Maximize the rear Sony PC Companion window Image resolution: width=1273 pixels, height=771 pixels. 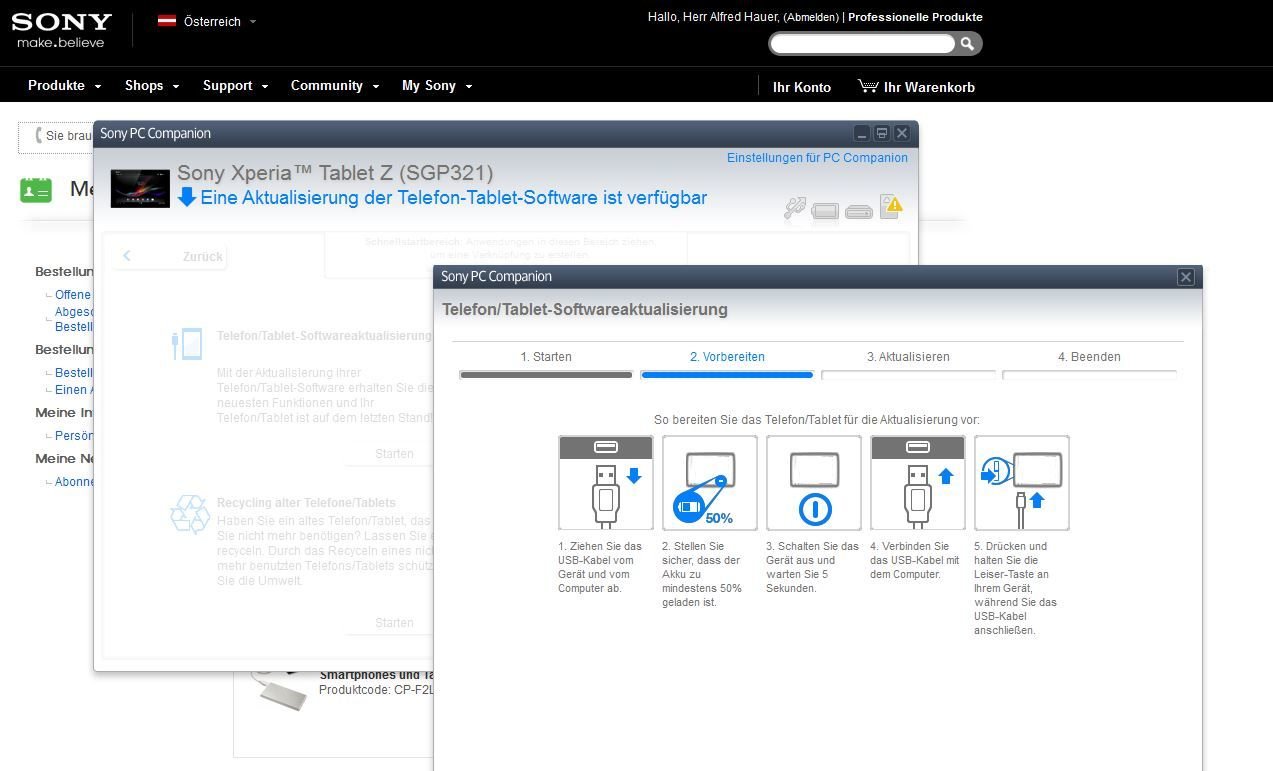click(x=882, y=133)
